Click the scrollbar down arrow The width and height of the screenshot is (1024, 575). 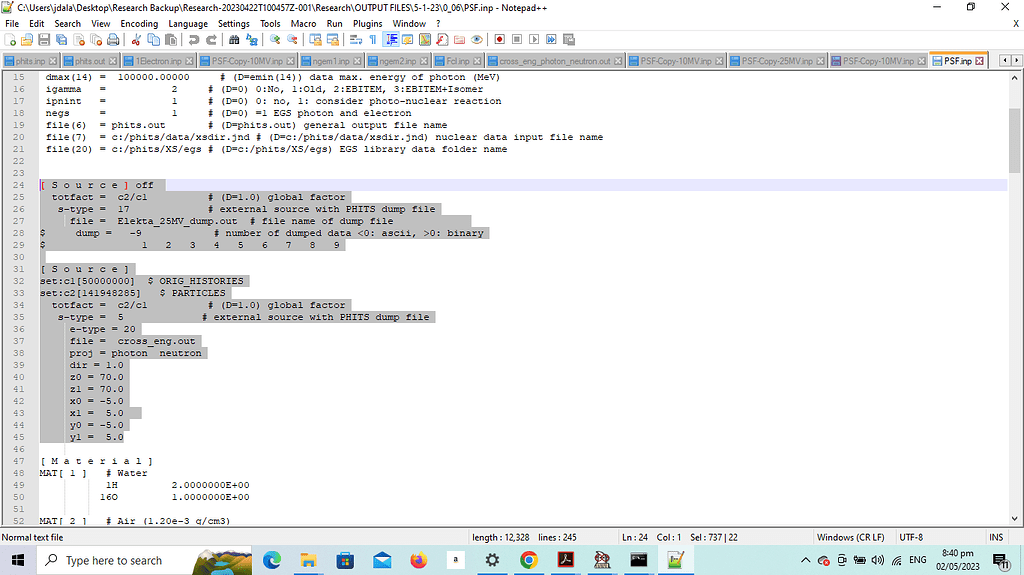pyautogui.click(x=1014, y=519)
